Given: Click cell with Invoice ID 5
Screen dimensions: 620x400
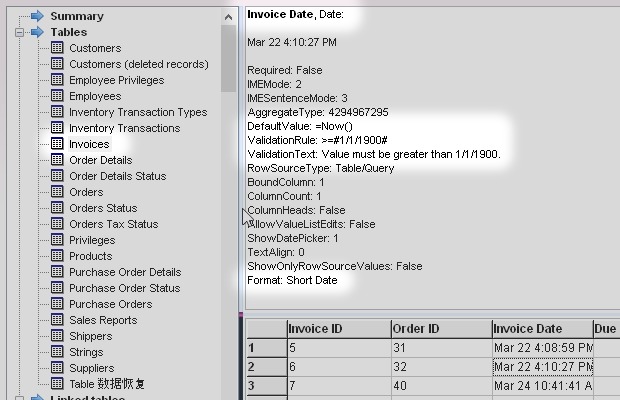Looking at the screenshot, I should pos(336,348).
